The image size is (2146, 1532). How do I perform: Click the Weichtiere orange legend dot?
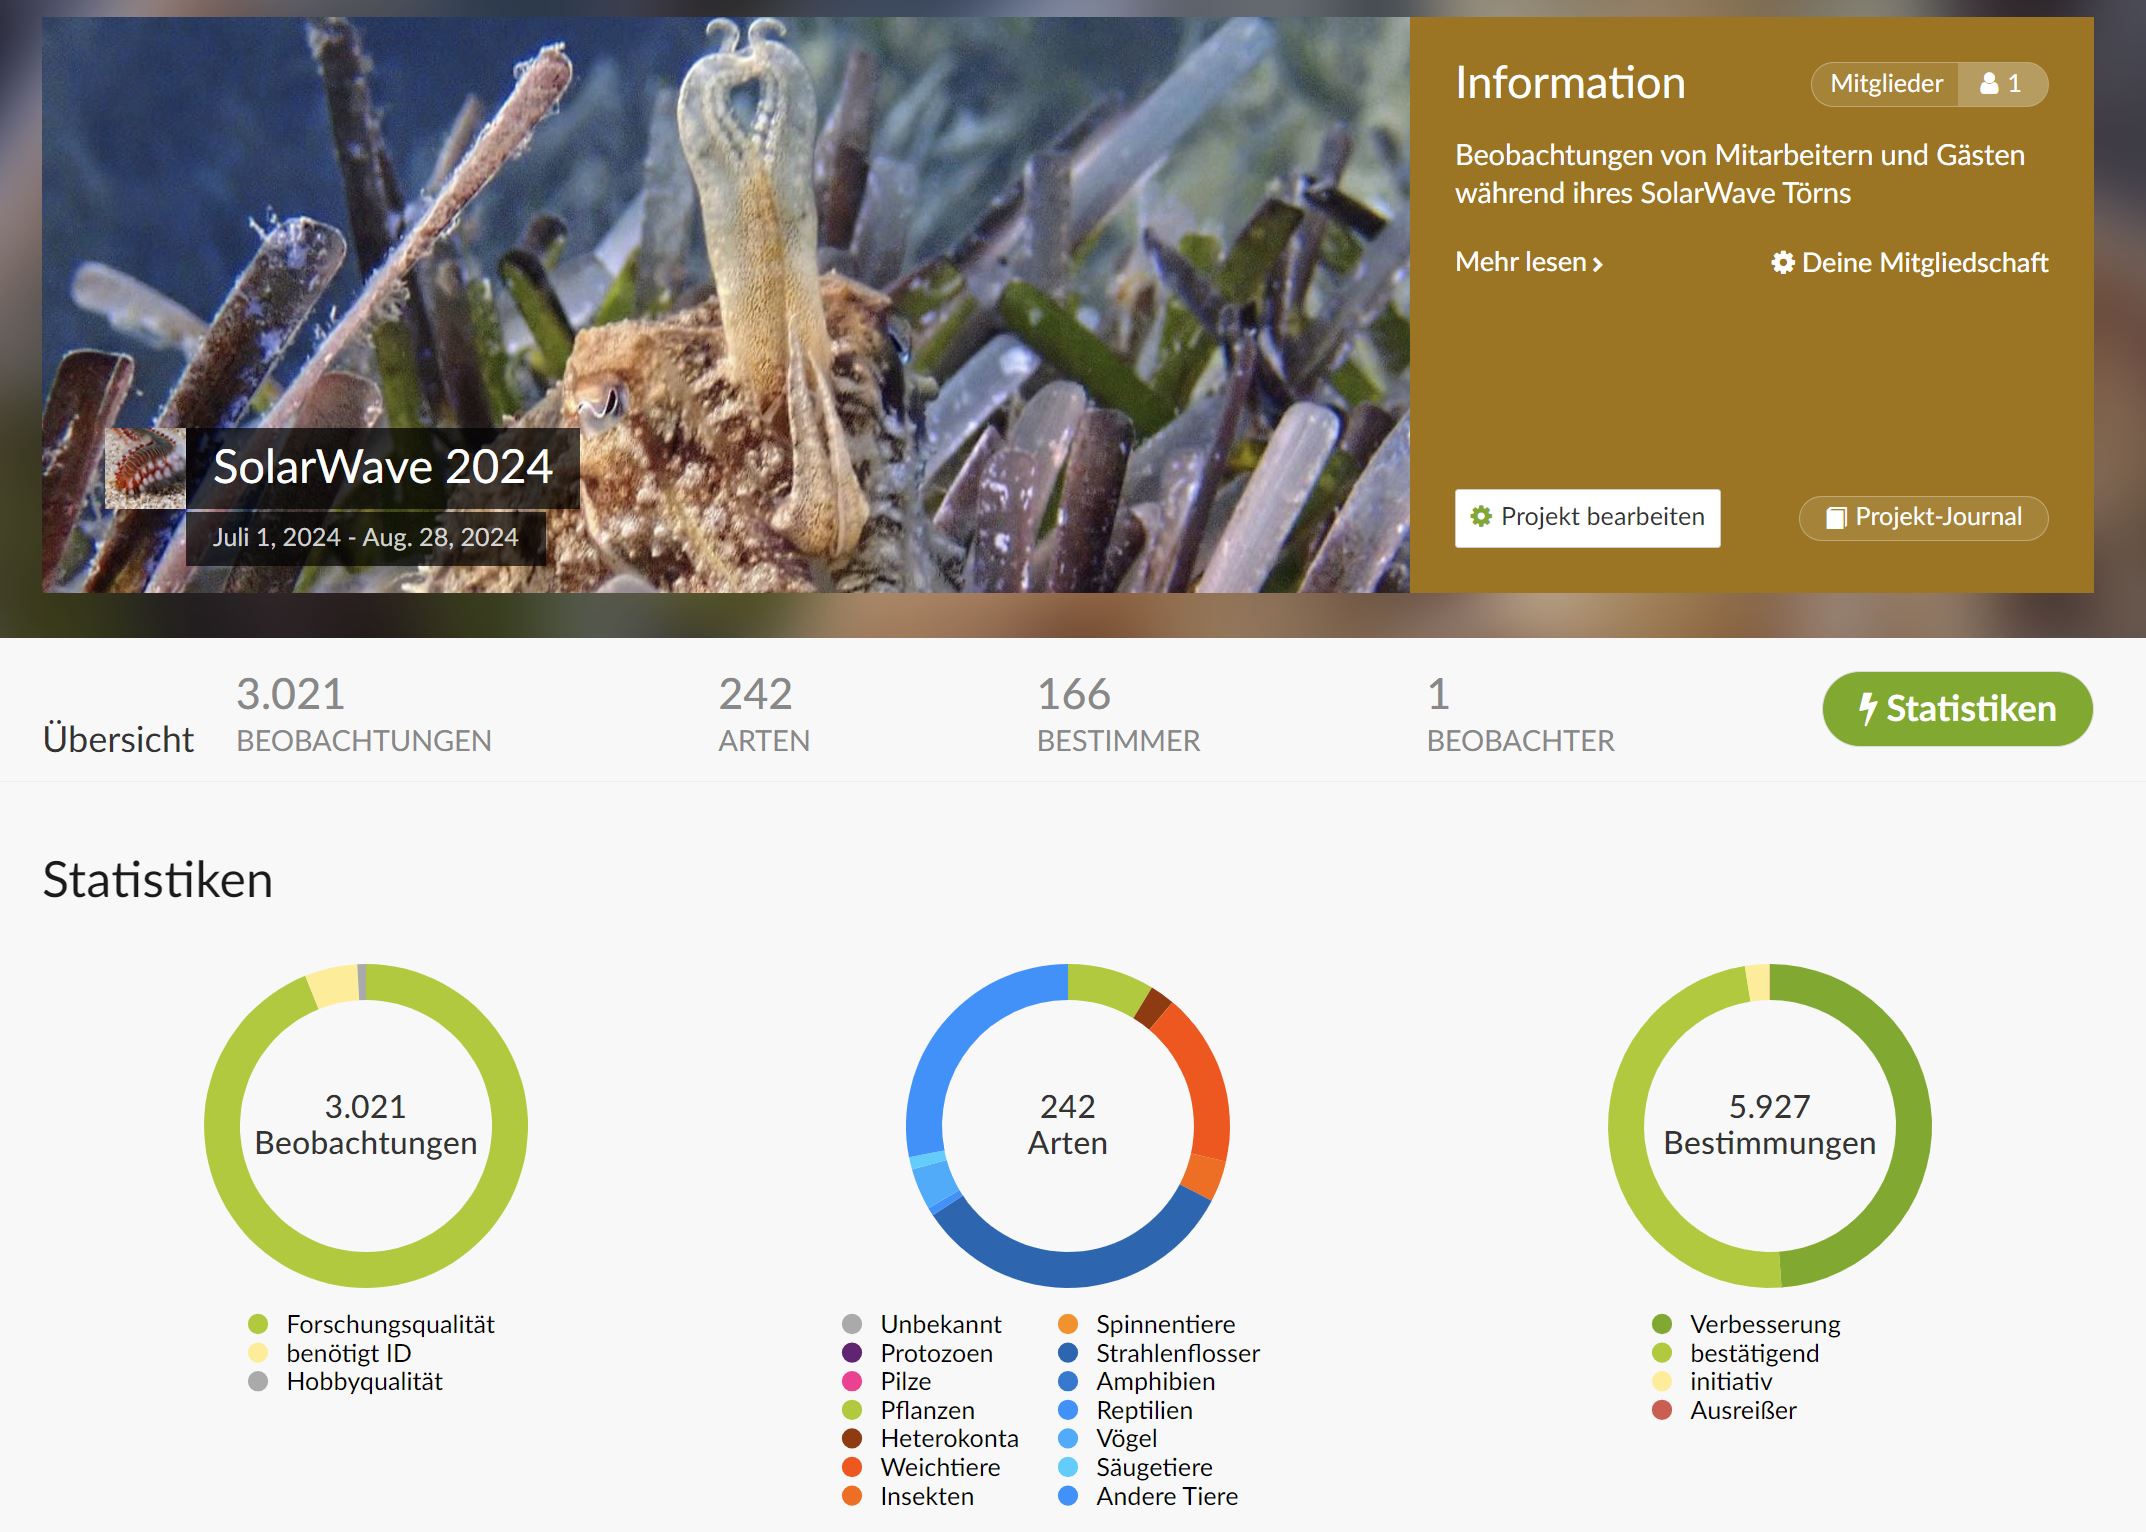tap(852, 1467)
